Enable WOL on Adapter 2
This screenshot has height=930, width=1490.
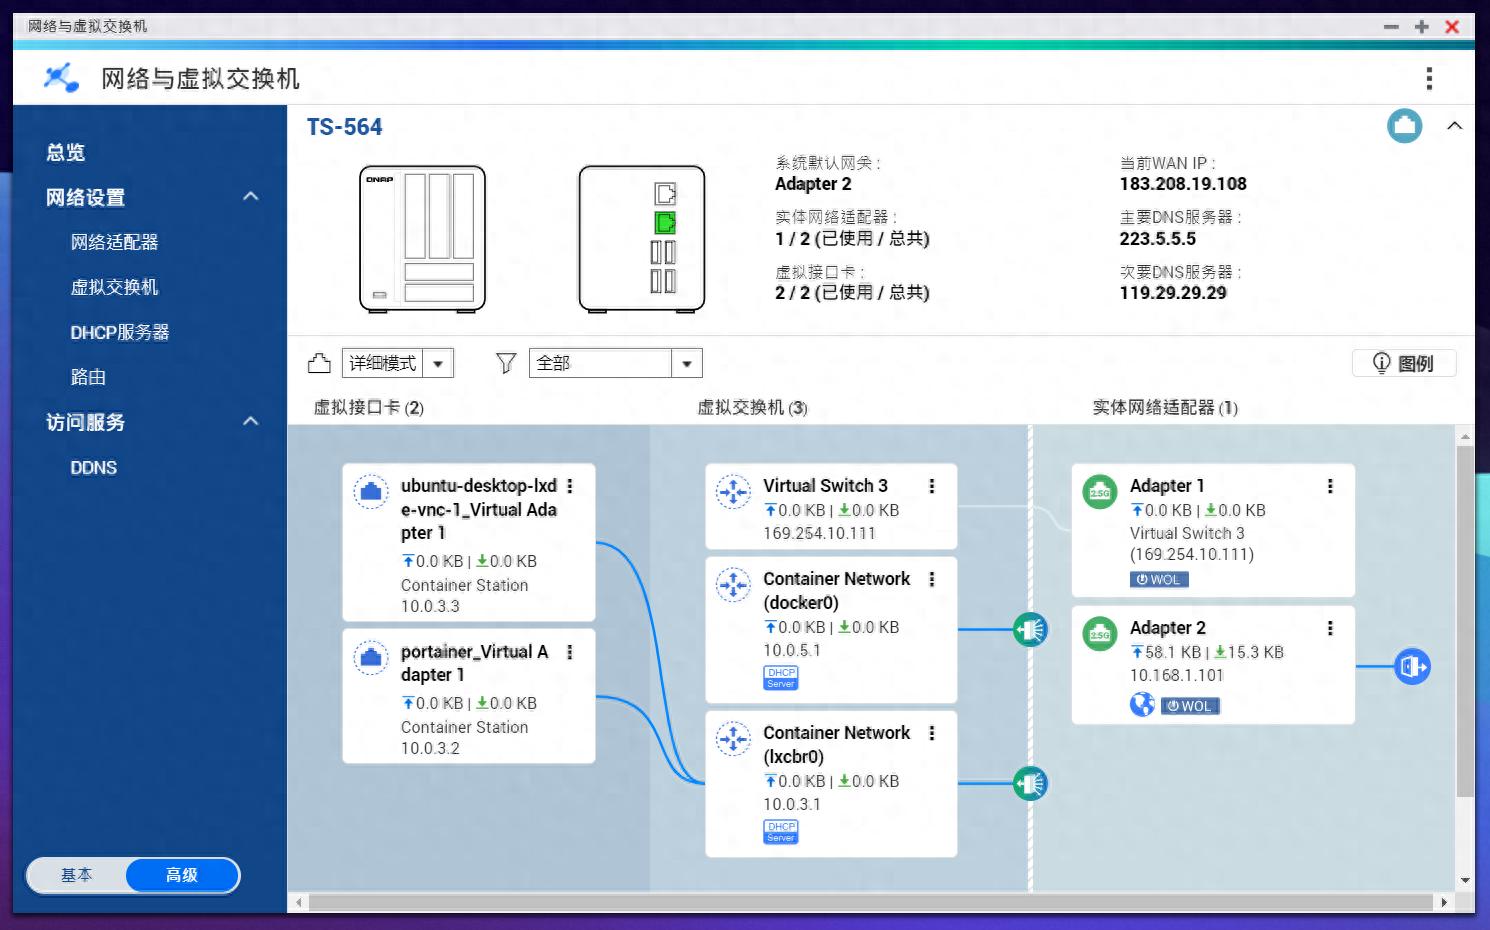click(x=1190, y=705)
